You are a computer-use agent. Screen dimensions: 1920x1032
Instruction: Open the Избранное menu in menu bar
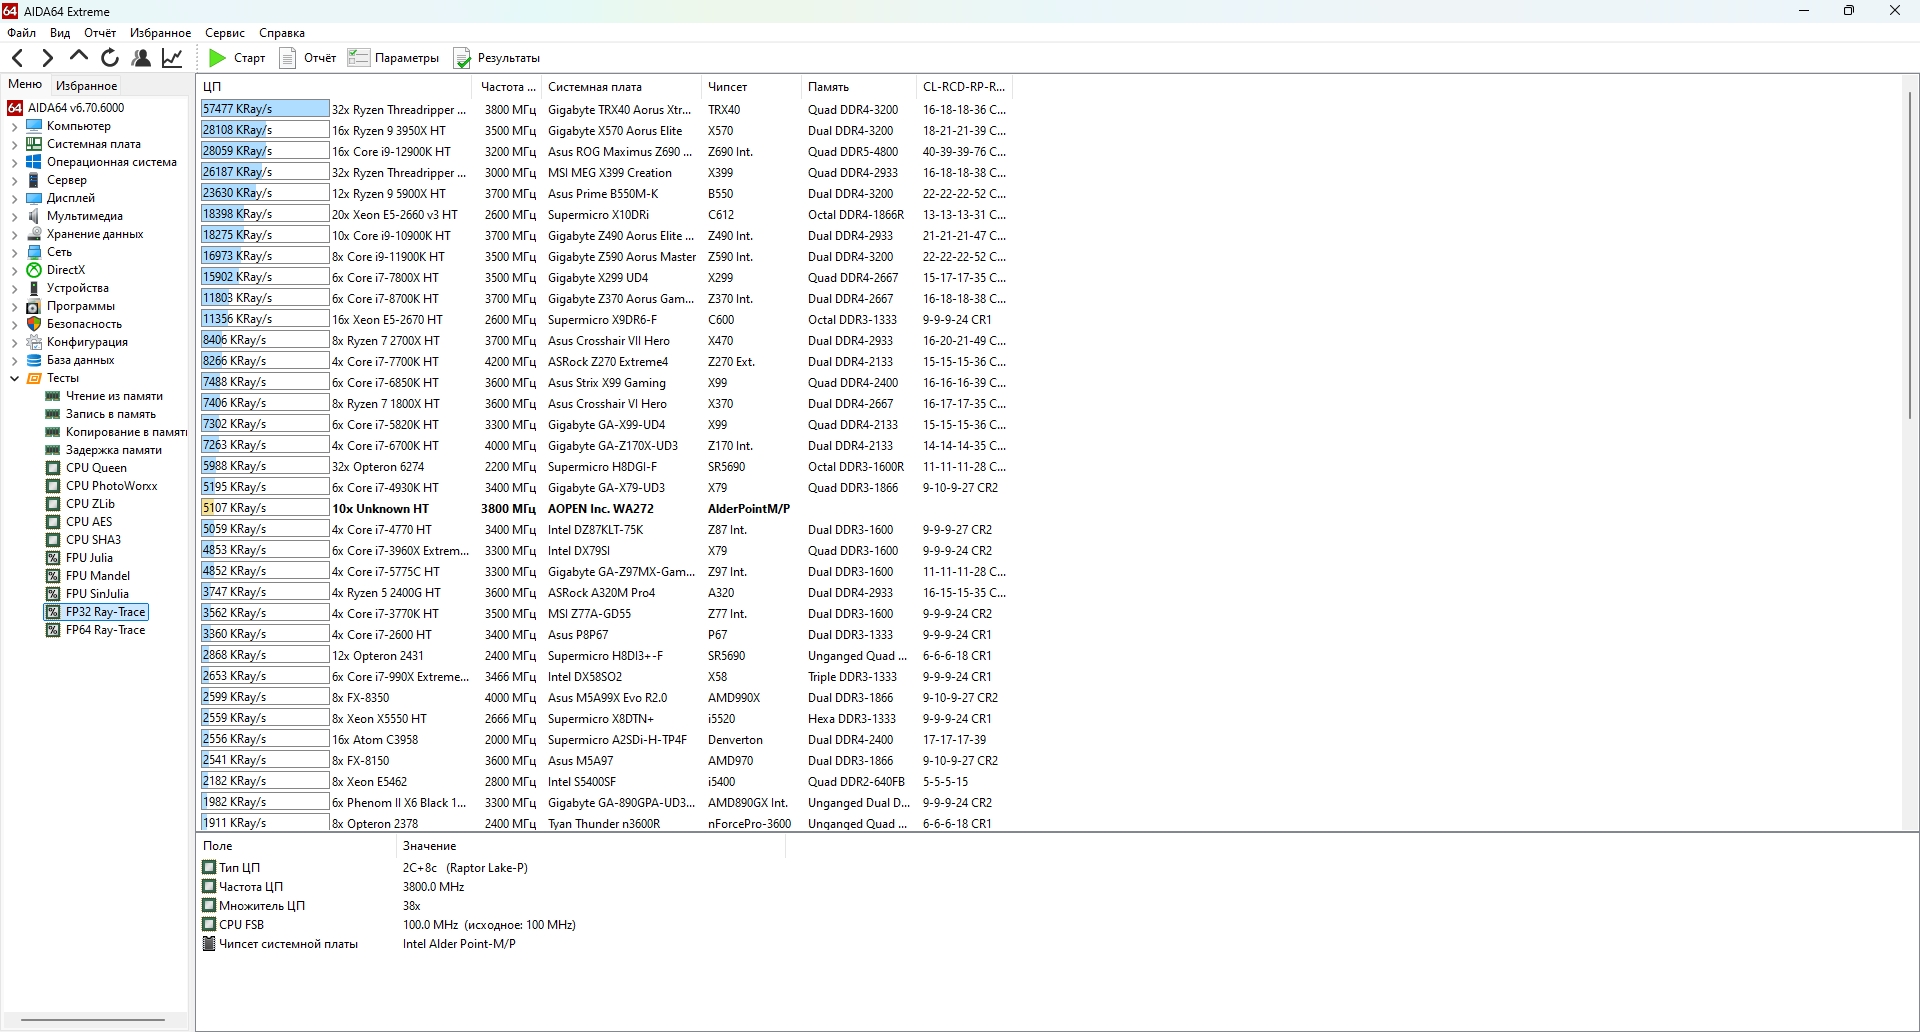click(160, 33)
